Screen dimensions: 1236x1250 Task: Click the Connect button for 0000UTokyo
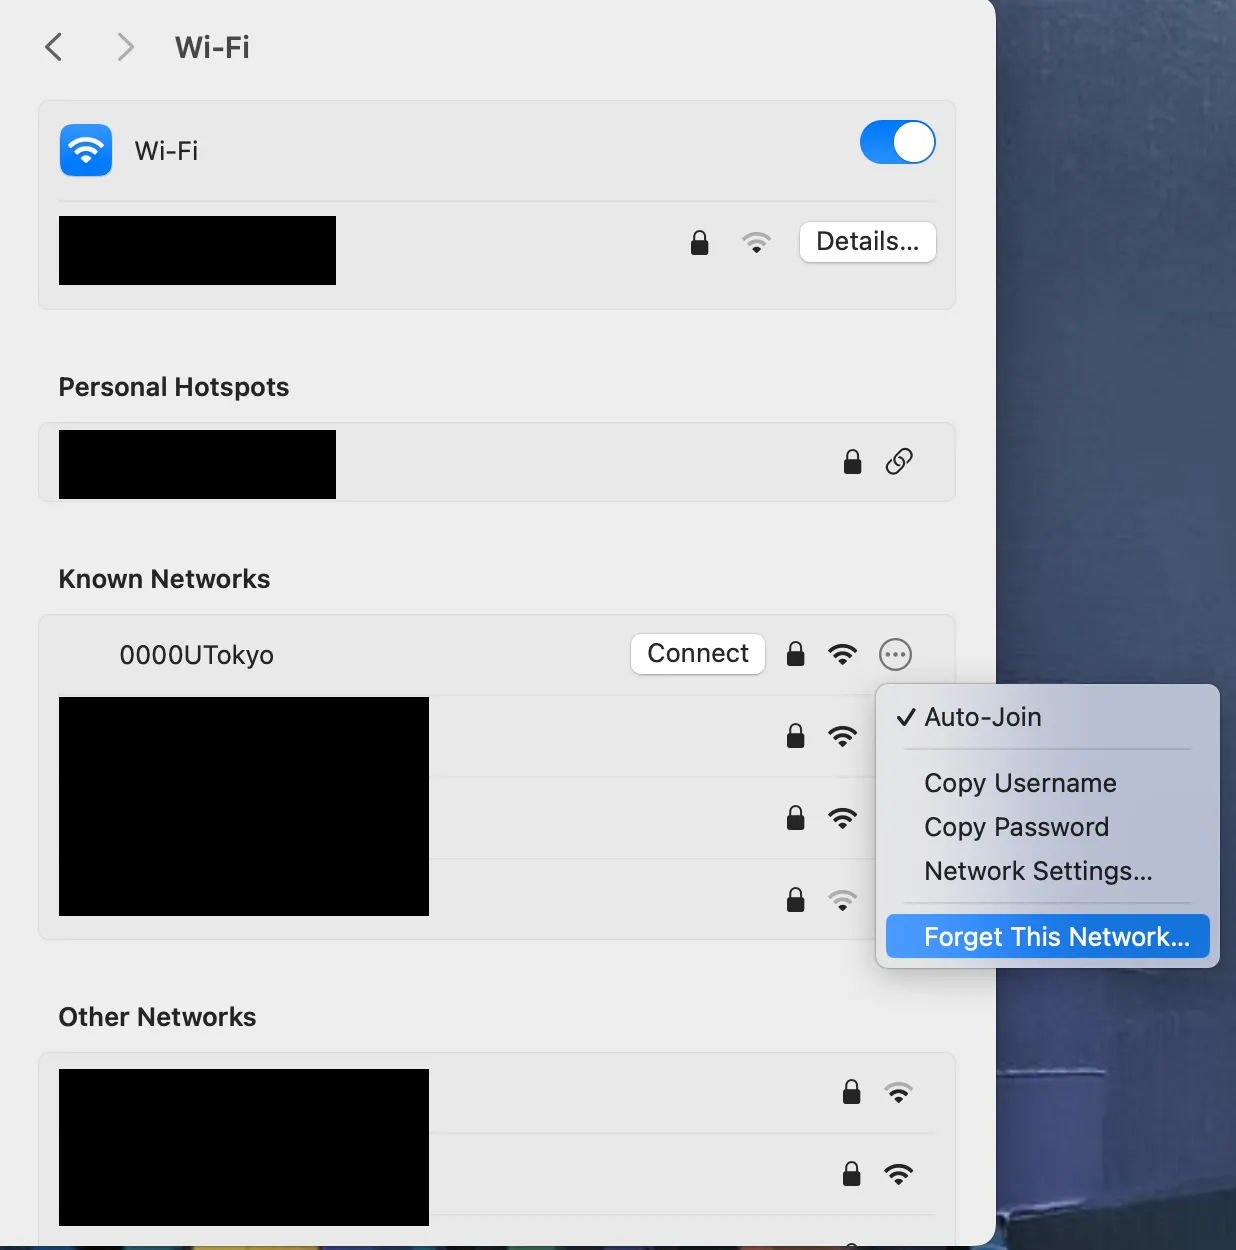tap(698, 654)
